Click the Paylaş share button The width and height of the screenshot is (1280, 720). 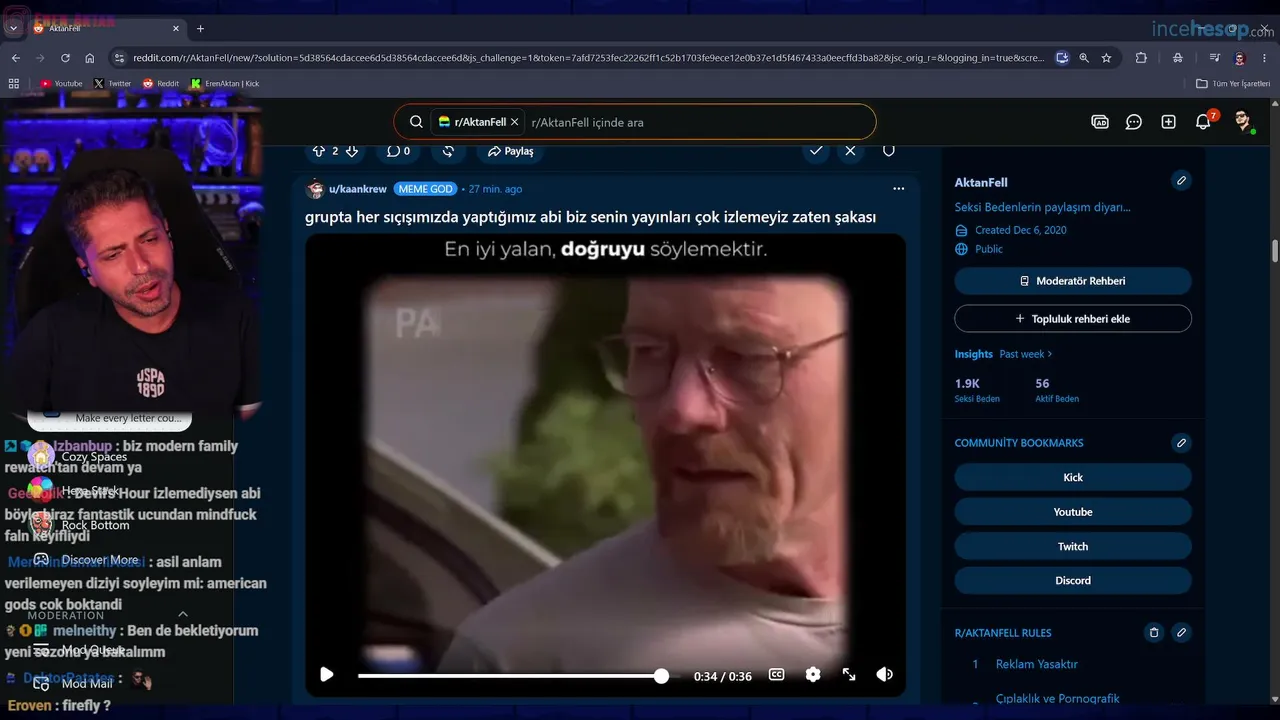point(511,151)
